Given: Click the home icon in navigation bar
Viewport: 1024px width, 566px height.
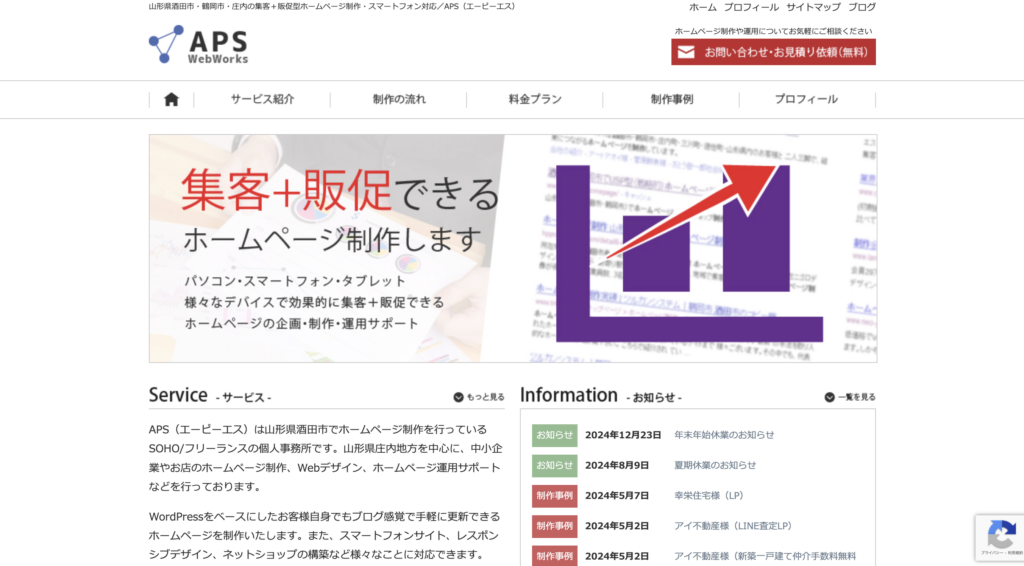Looking at the screenshot, I should tap(171, 99).
